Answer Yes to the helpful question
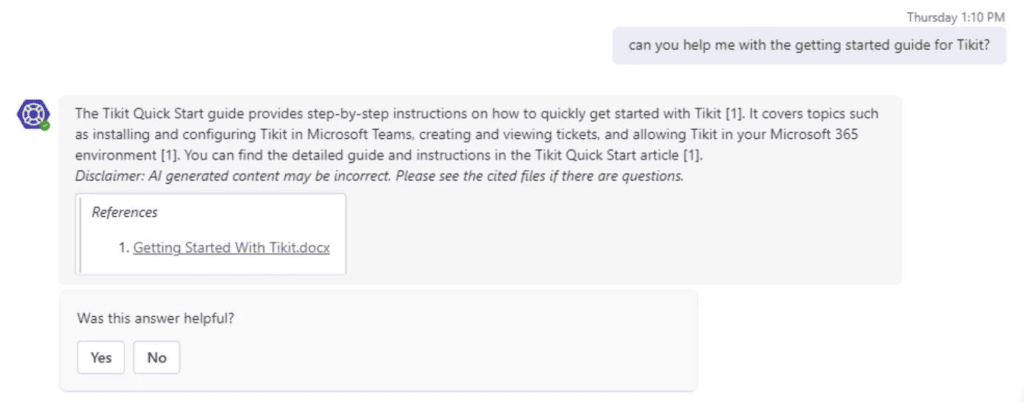This screenshot has height=403, width=1024. 101,357
